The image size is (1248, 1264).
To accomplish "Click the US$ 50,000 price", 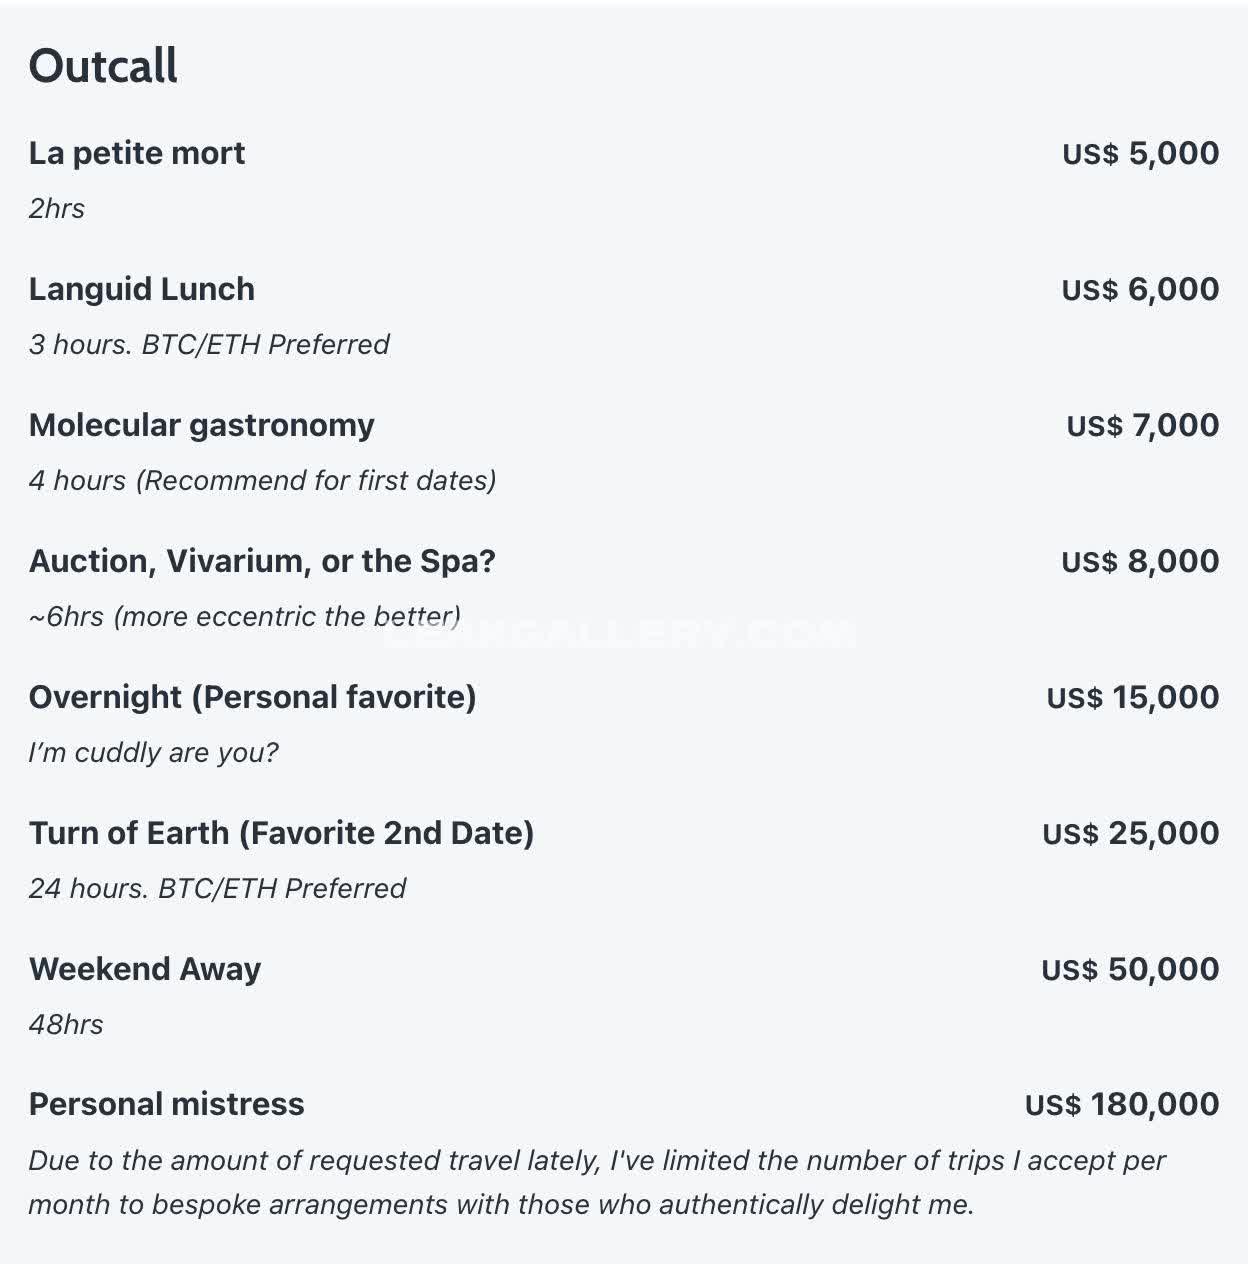I will pyautogui.click(x=1130, y=969).
